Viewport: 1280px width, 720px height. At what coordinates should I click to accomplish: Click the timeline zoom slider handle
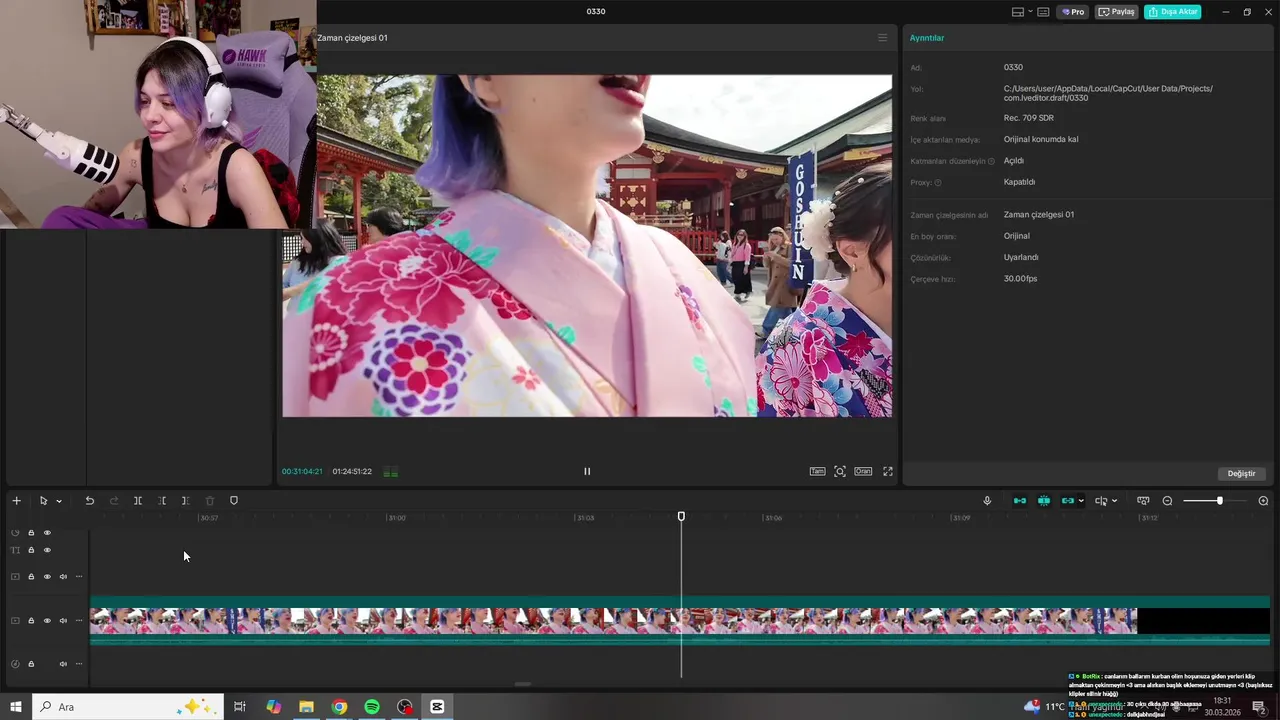click(x=1220, y=501)
